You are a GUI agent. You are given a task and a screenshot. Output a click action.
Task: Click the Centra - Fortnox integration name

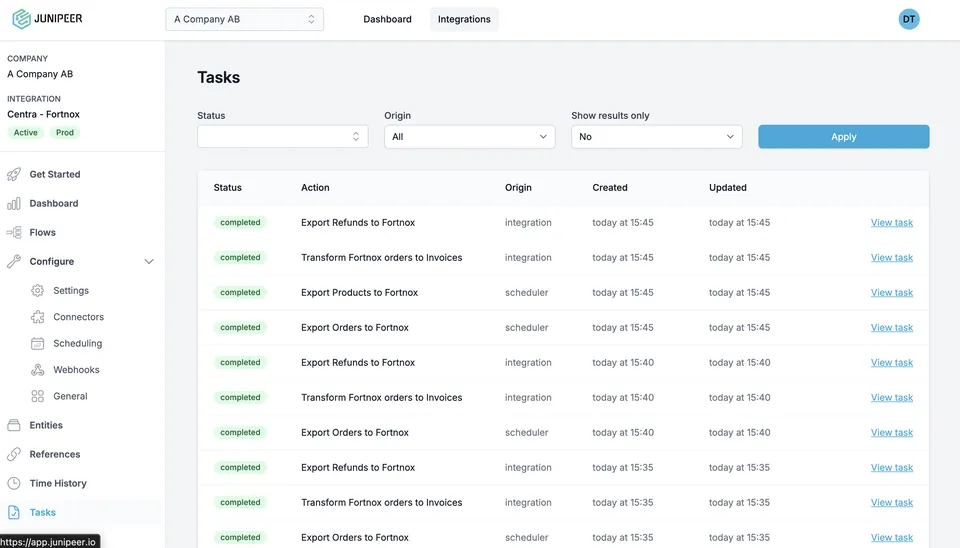[43, 114]
